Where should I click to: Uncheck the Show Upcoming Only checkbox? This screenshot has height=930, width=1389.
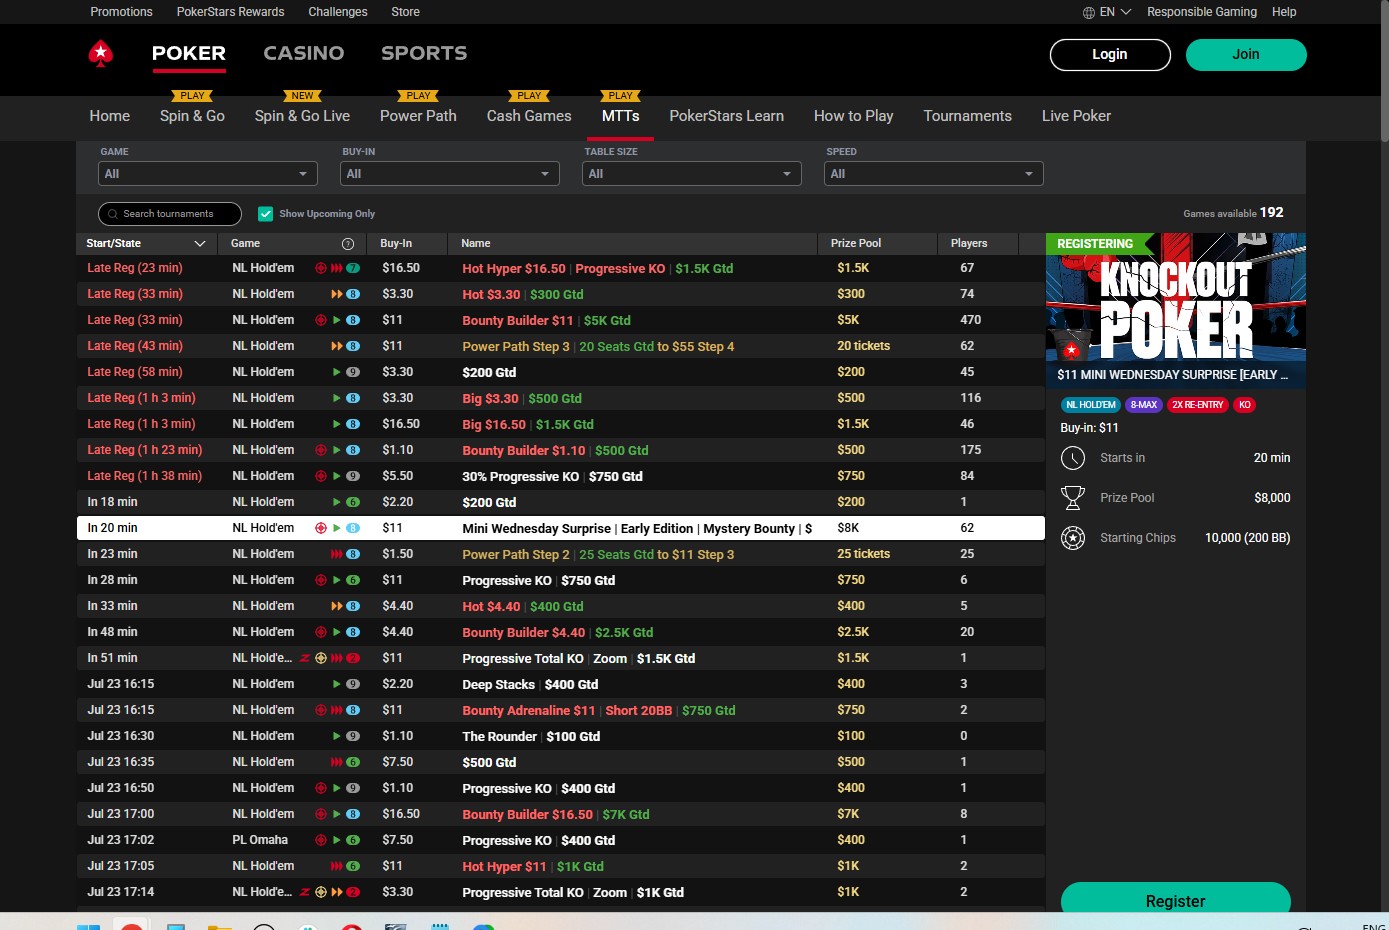(x=266, y=214)
